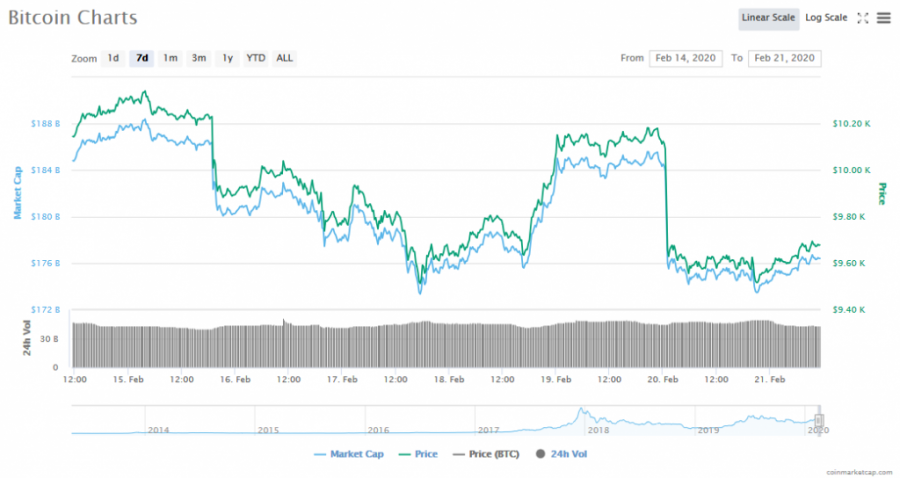This screenshot has width=900, height=478.
Task: Click the $188 B market cap label
Action: coord(45,123)
